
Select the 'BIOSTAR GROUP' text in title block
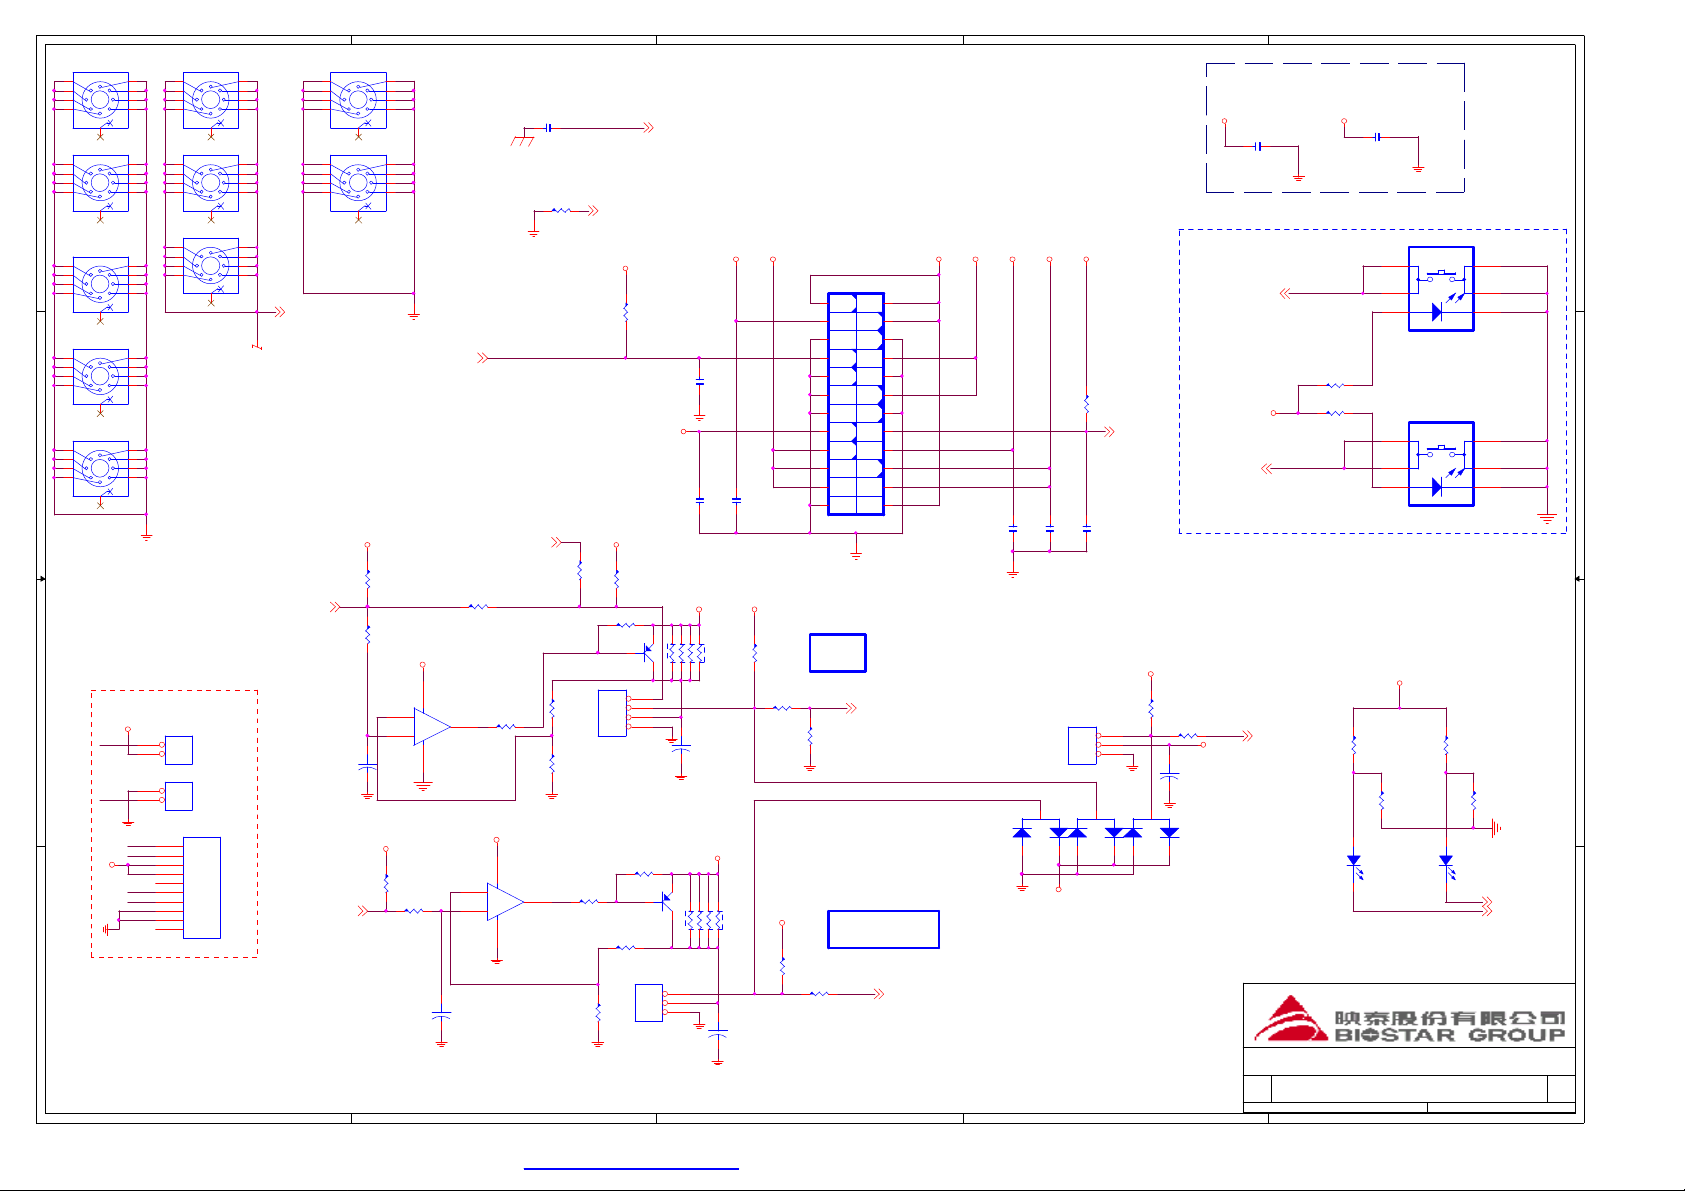tap(1450, 1035)
